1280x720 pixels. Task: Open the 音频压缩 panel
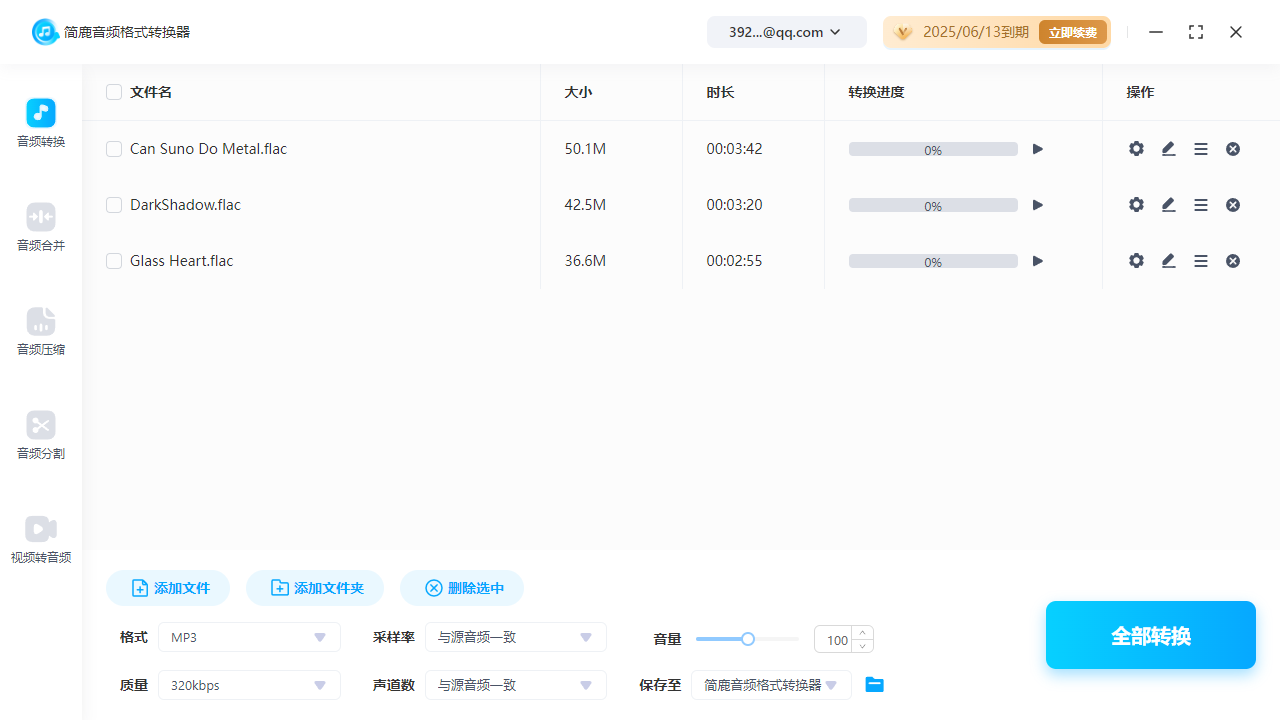point(40,332)
